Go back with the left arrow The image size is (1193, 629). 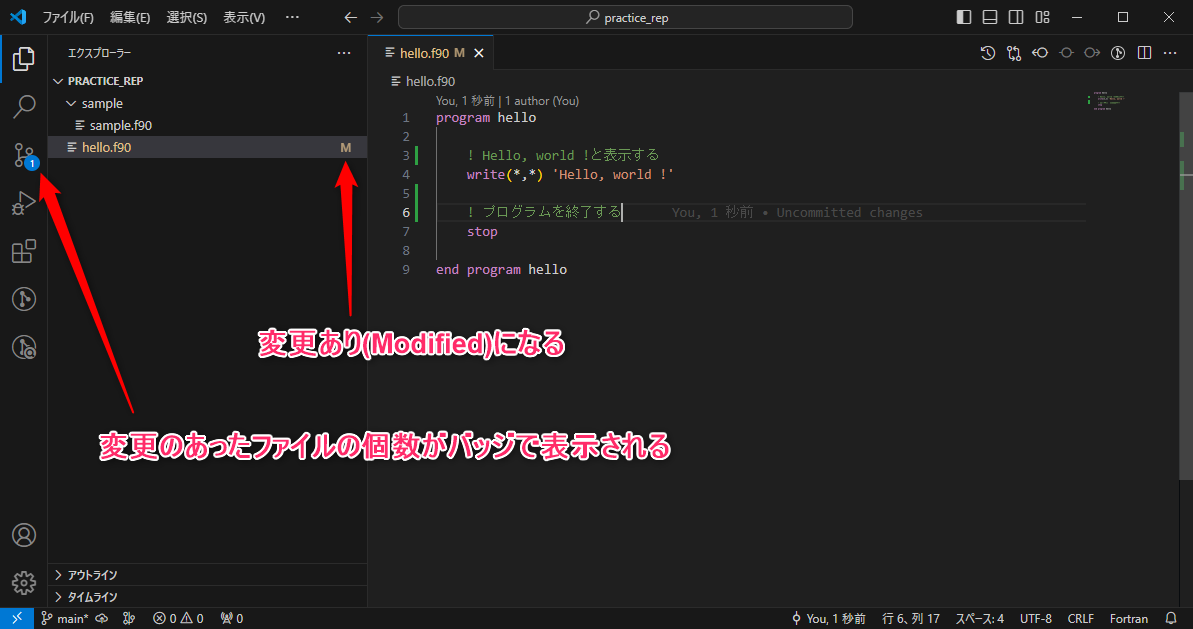pos(350,17)
